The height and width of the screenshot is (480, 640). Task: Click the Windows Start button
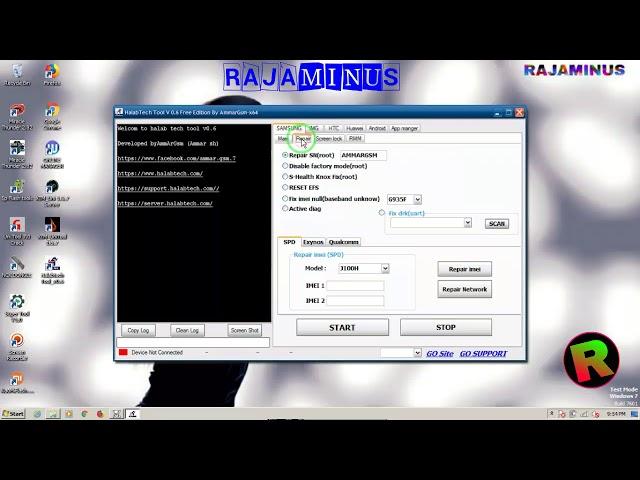13,413
